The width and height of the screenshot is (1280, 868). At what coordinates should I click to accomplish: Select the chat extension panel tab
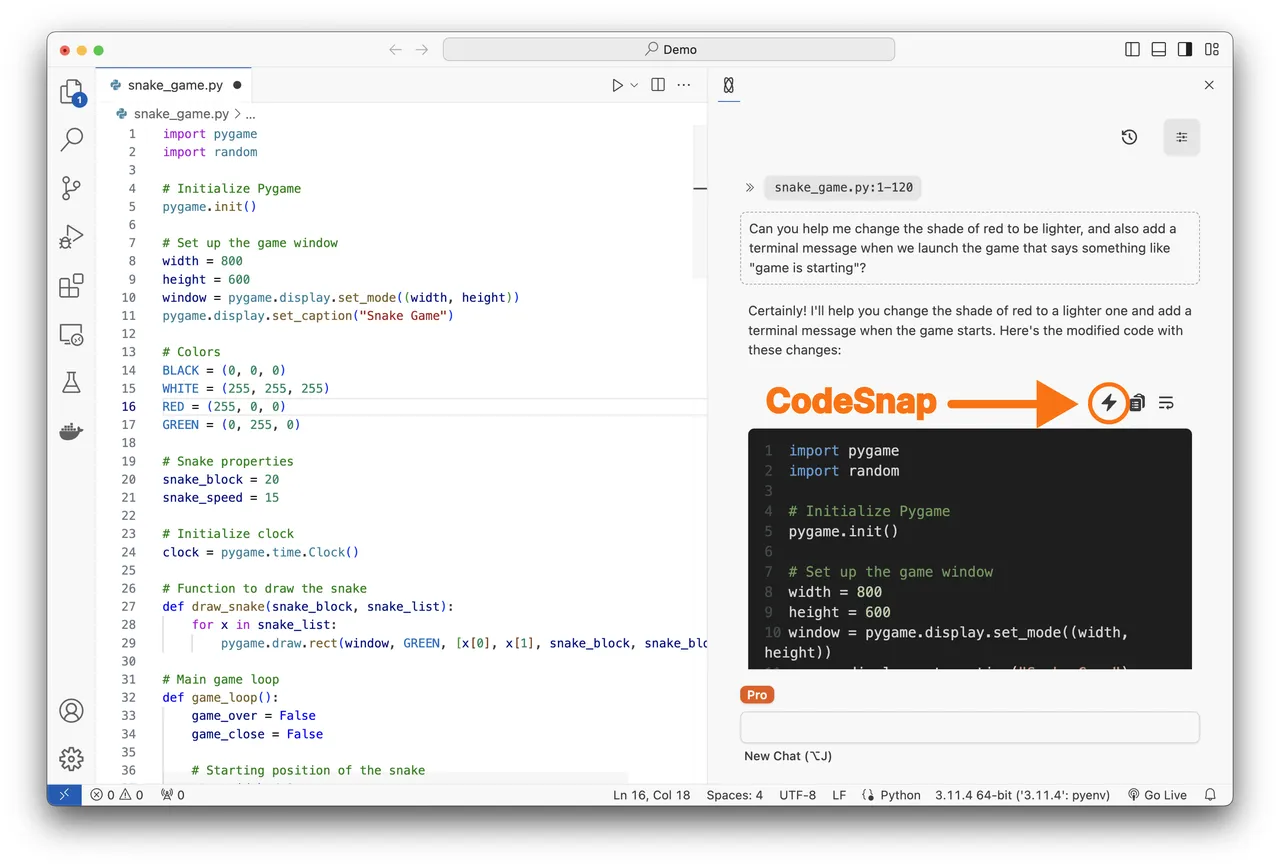tap(728, 85)
